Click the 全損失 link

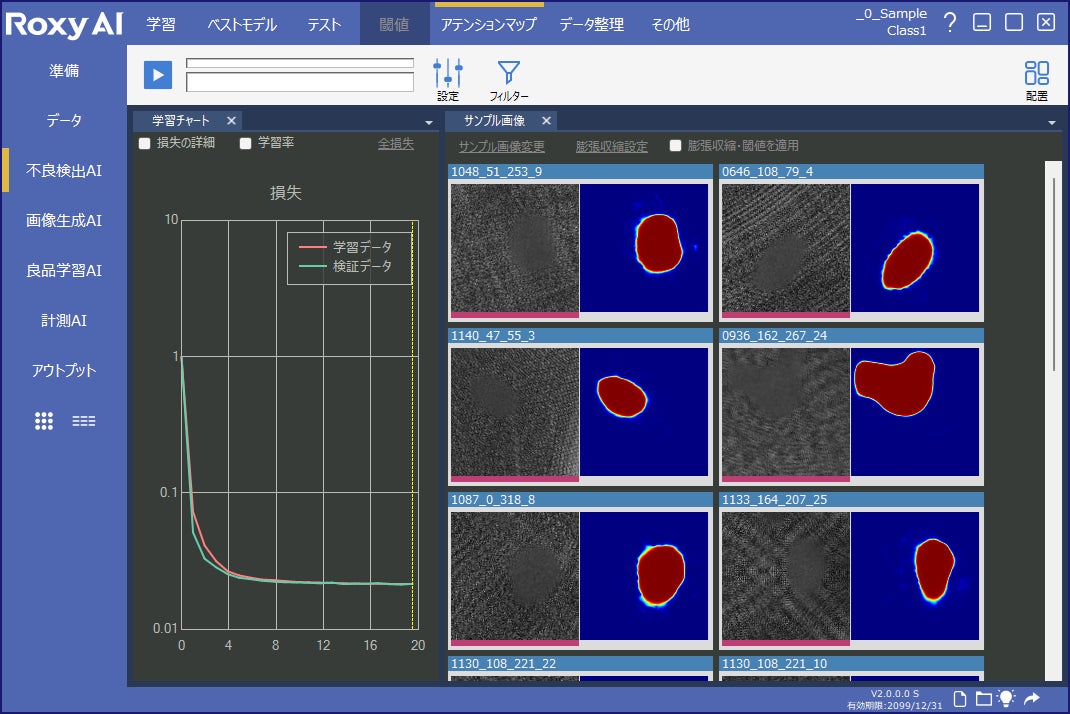coord(395,144)
